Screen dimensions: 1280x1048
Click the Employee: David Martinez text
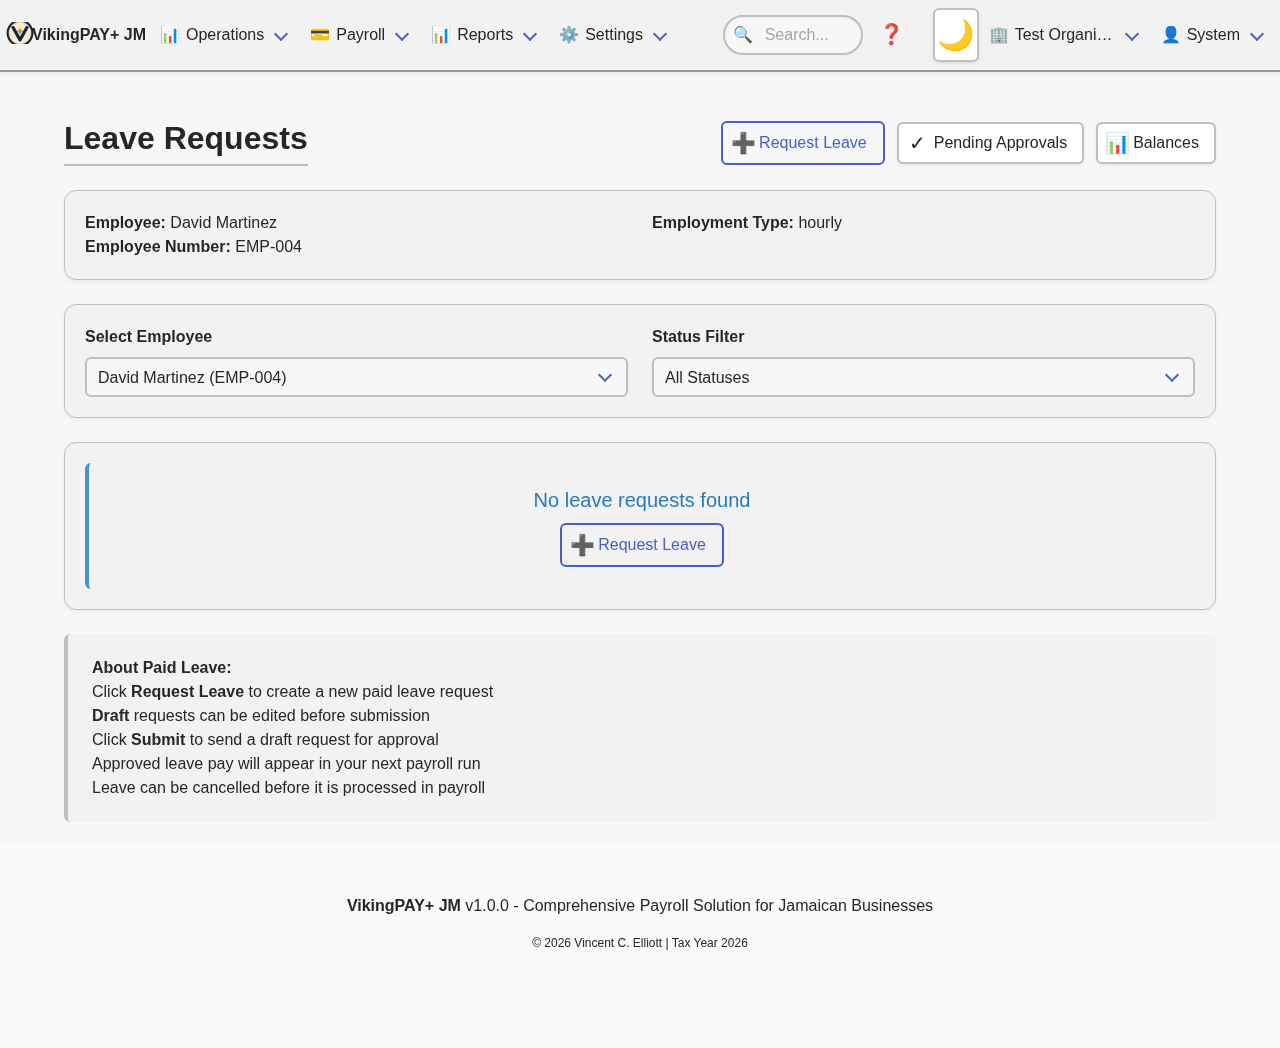pos(181,223)
